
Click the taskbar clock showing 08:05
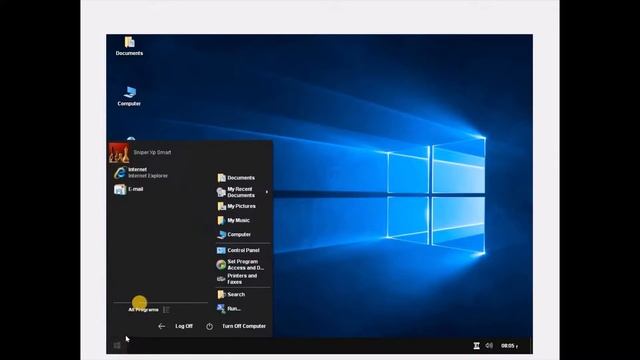[509, 346]
